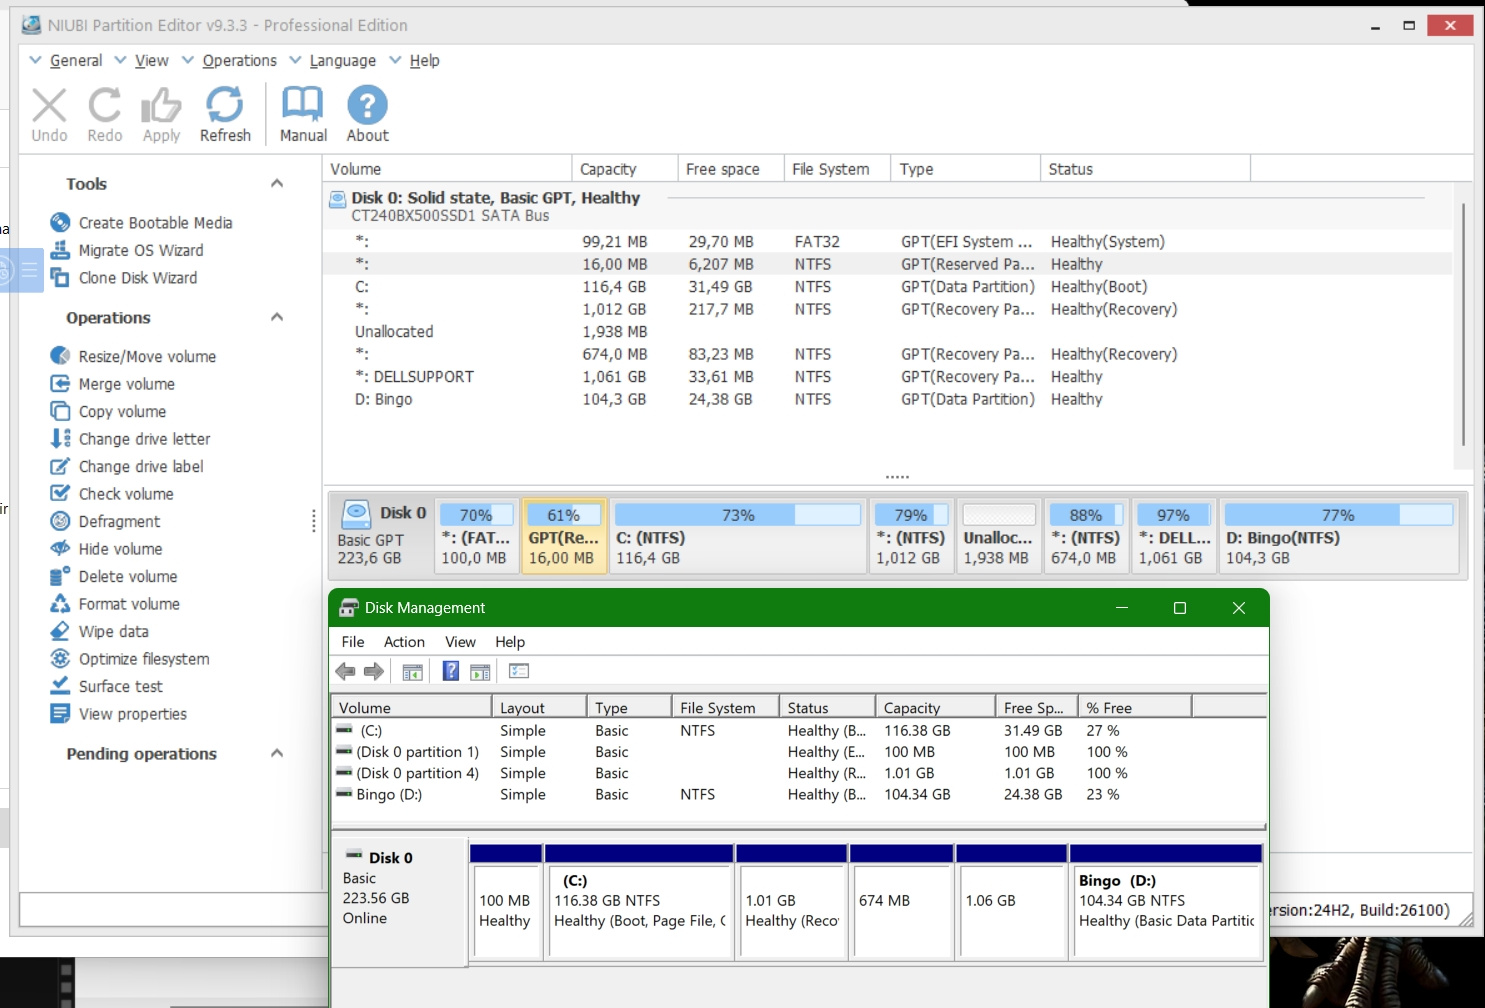1485x1008 pixels.
Task: Choose Resize/Move volume operation
Action: tap(146, 357)
